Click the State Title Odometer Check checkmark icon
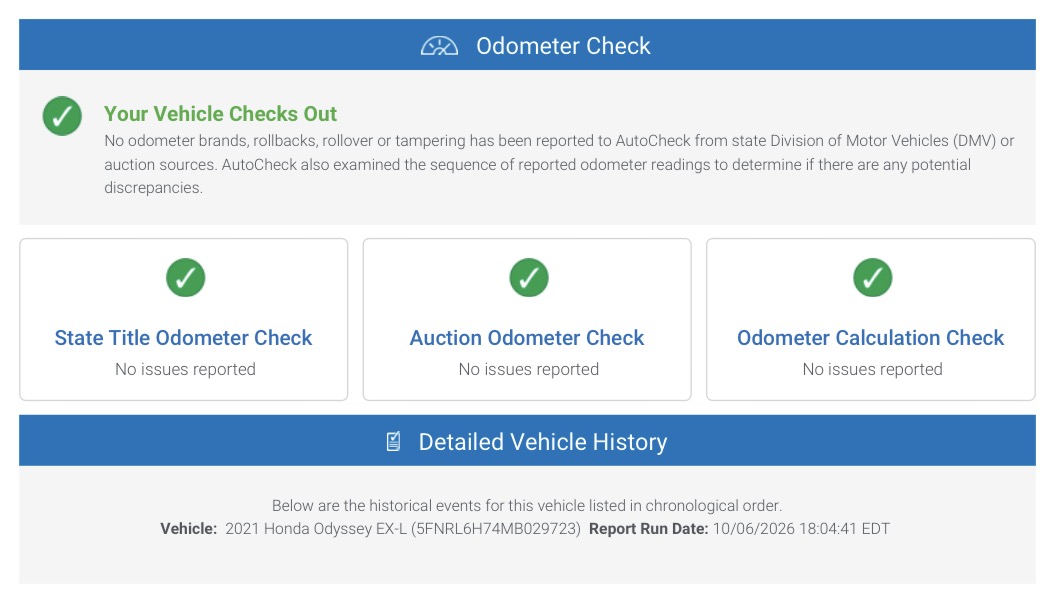Image resolution: width=1055 pixels, height=595 pixels. pos(186,277)
